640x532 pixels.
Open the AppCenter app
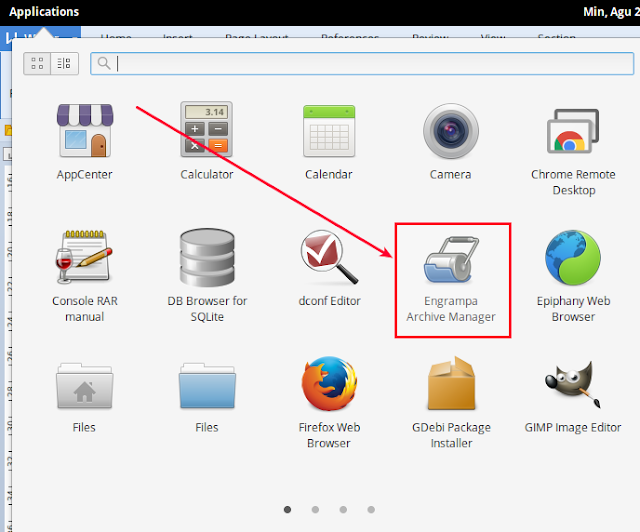click(x=84, y=141)
